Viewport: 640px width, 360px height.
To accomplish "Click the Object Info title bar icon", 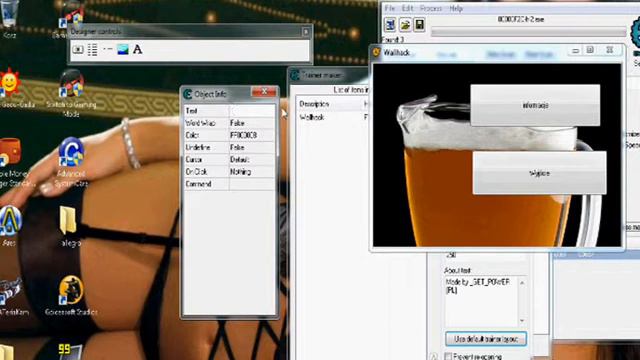I will 188,94.
